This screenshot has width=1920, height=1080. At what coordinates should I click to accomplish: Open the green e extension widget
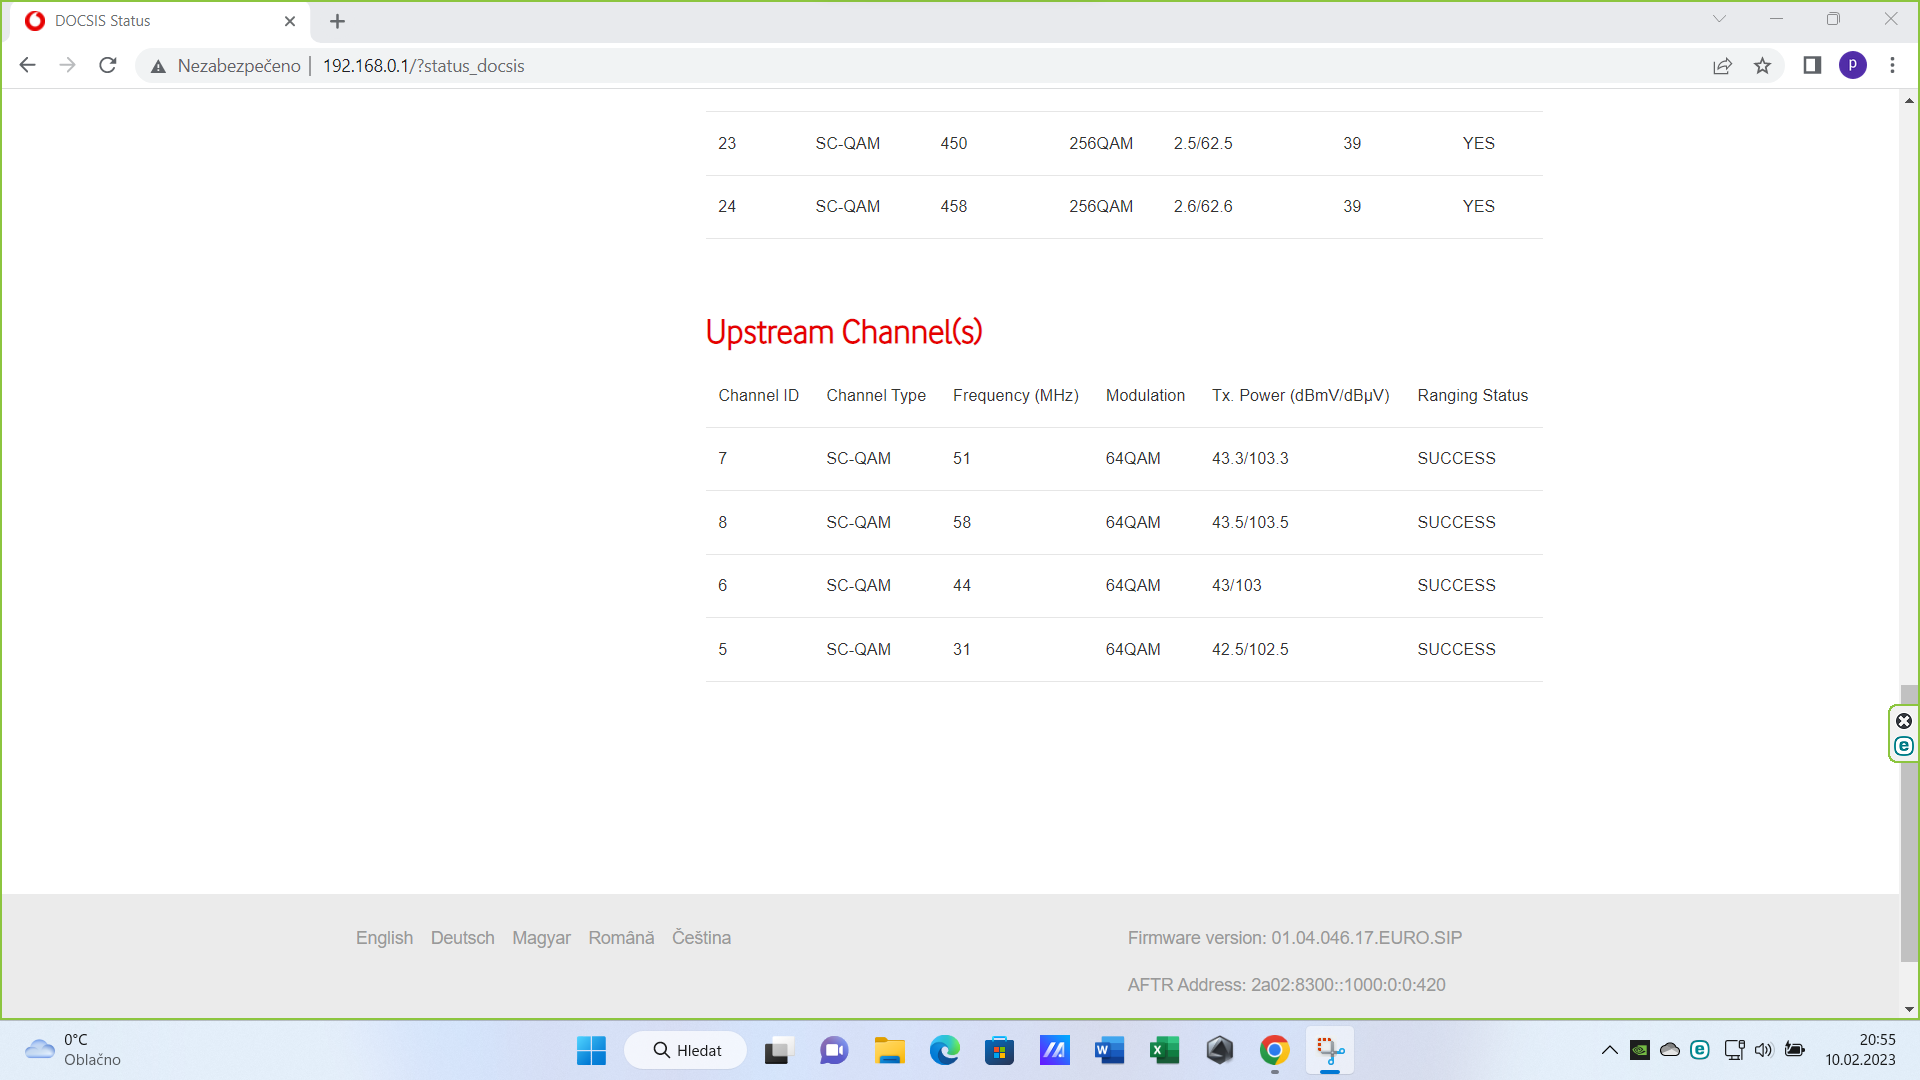coord(1904,746)
